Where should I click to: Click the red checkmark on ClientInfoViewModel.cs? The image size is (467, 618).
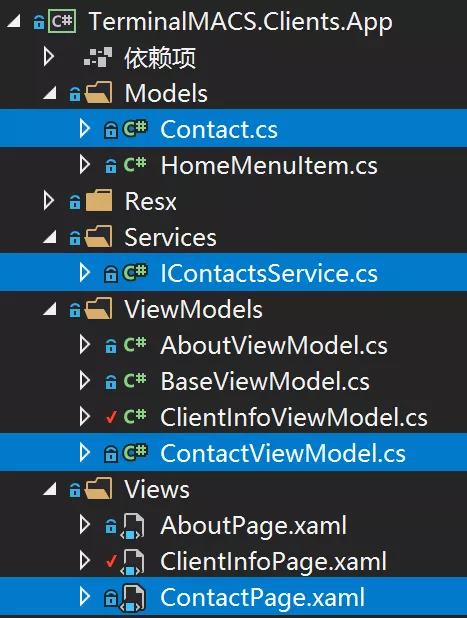(112, 417)
